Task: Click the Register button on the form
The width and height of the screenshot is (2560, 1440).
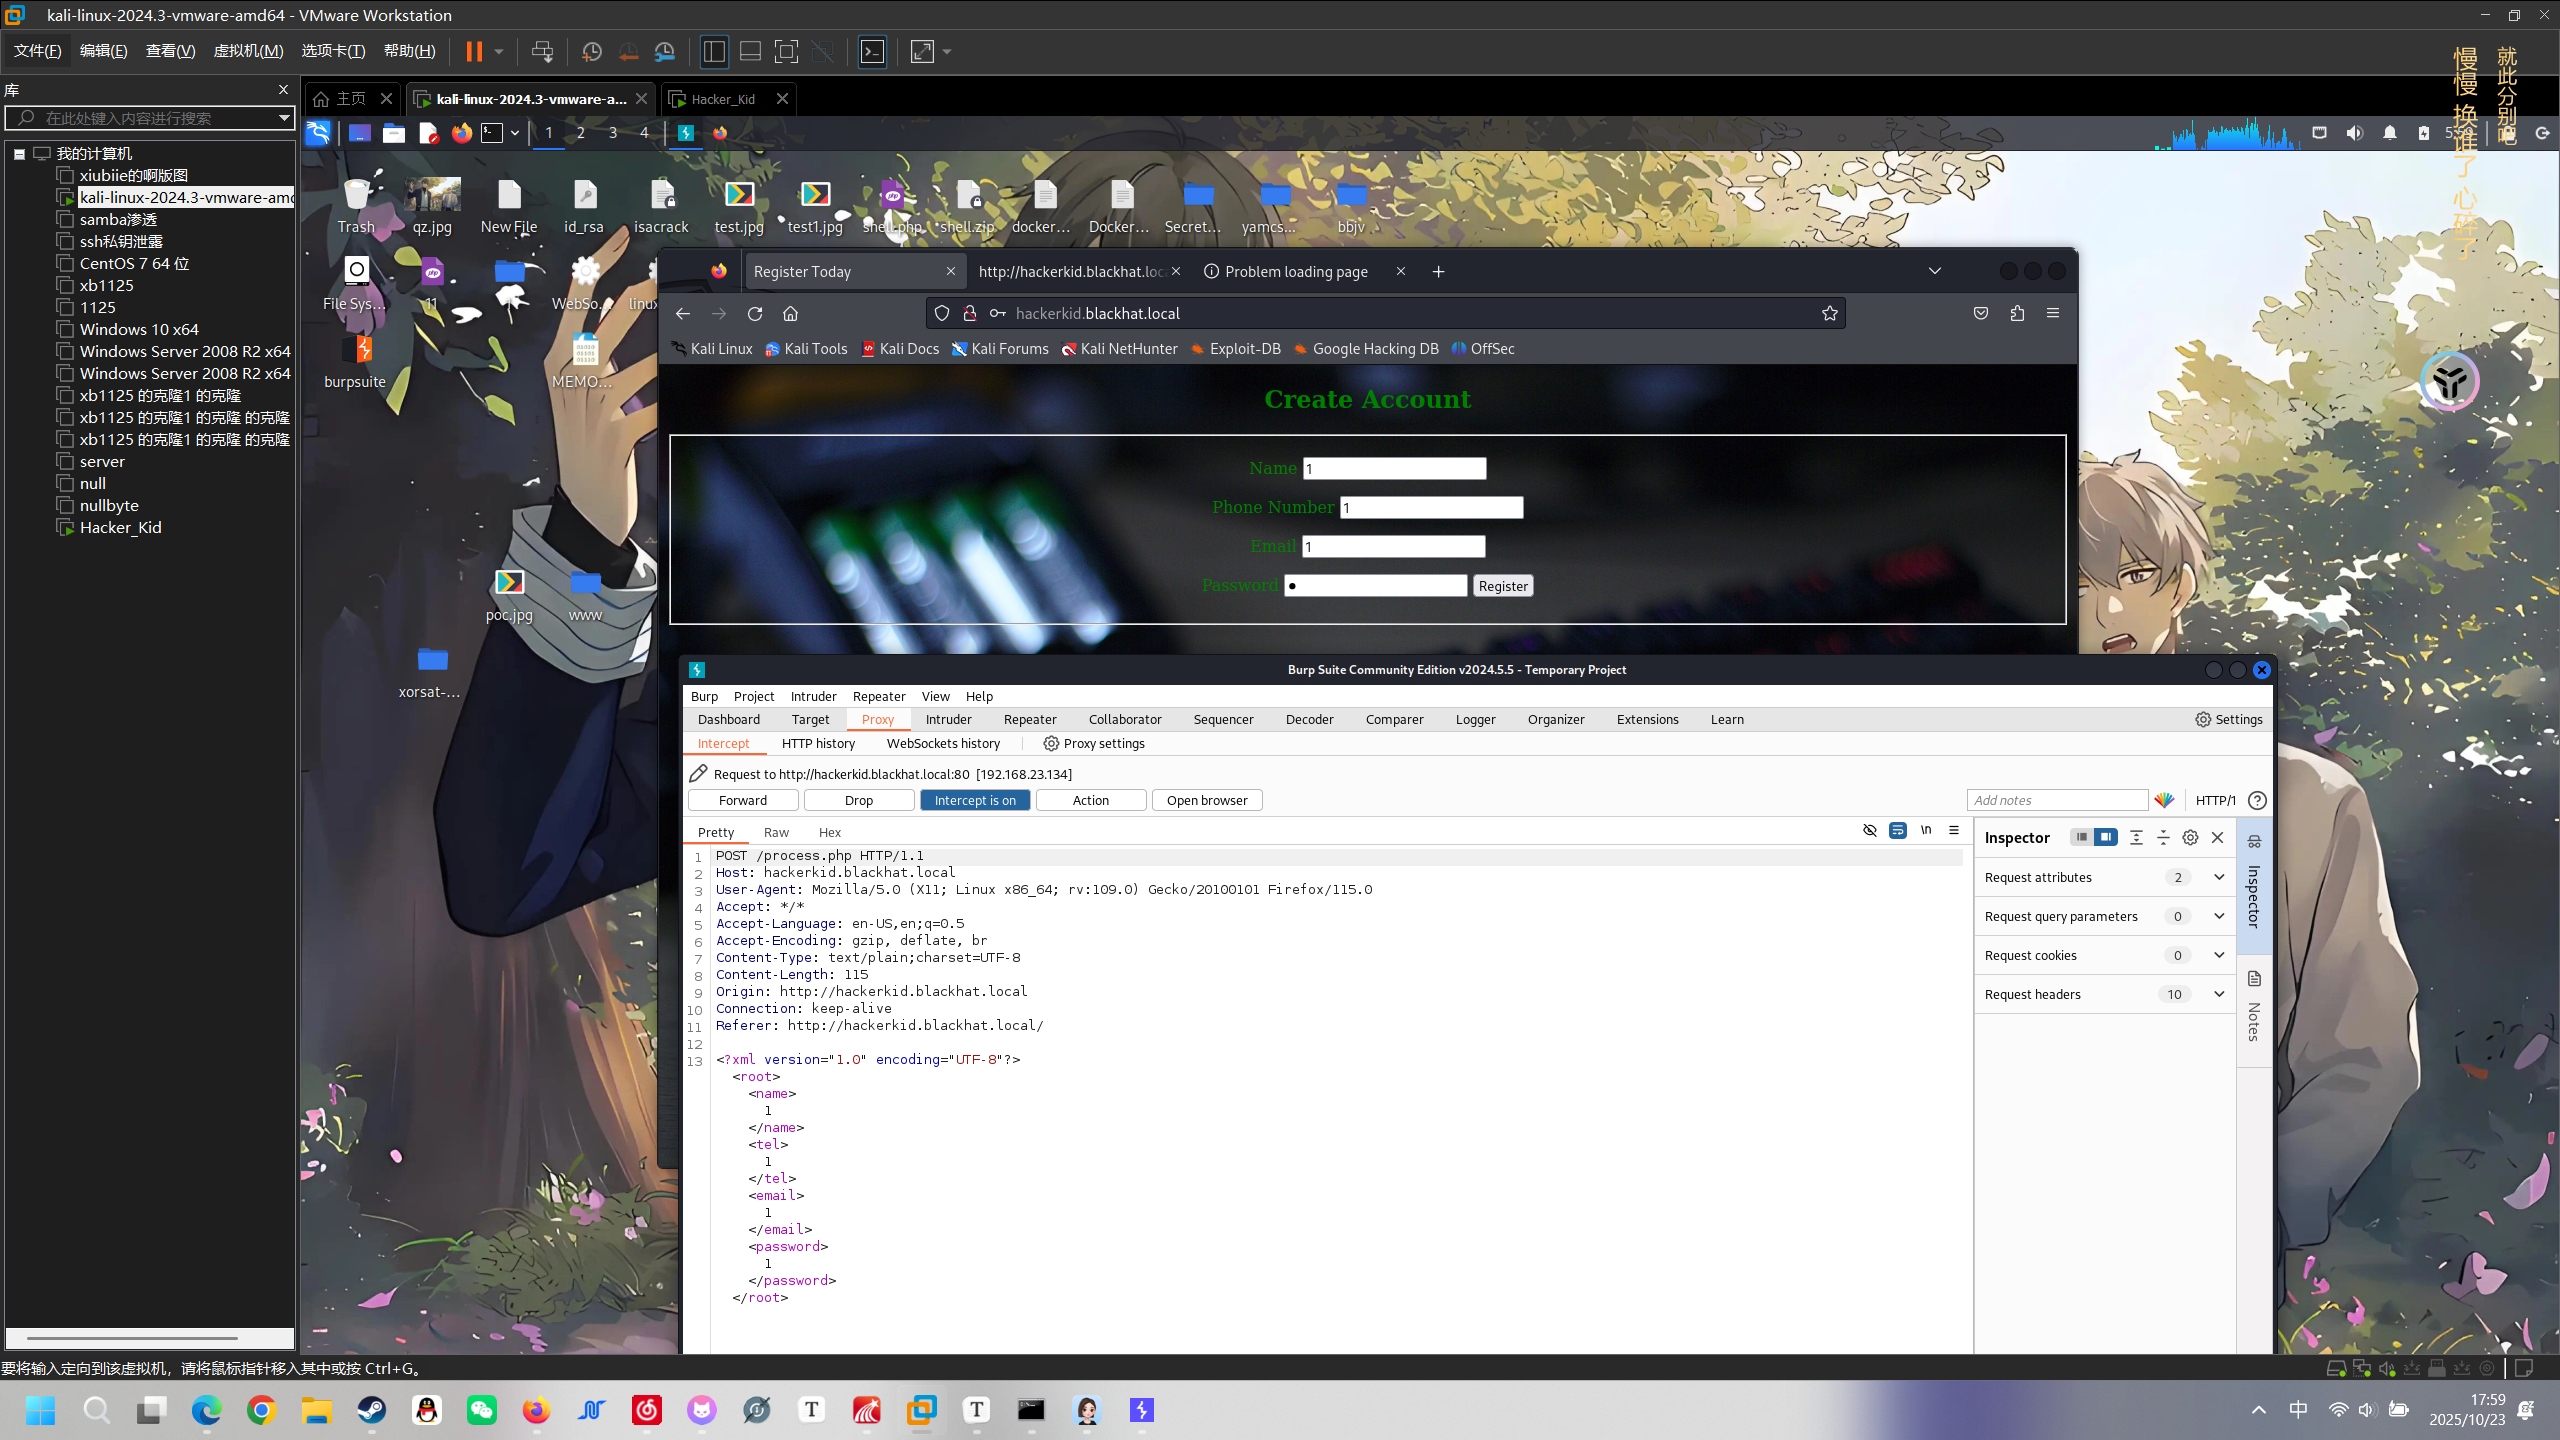Action: click(x=1502, y=586)
